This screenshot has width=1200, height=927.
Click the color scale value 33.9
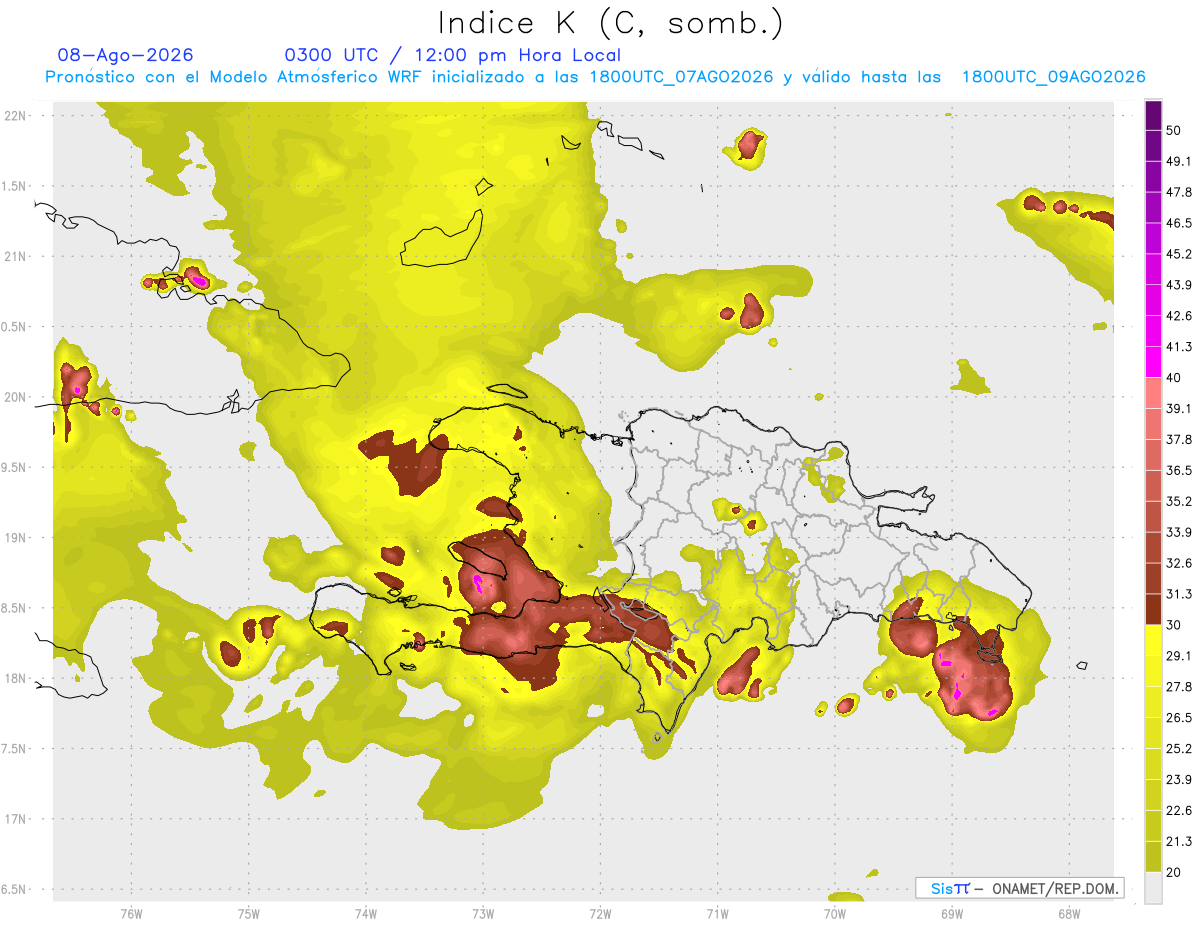coord(1180,532)
